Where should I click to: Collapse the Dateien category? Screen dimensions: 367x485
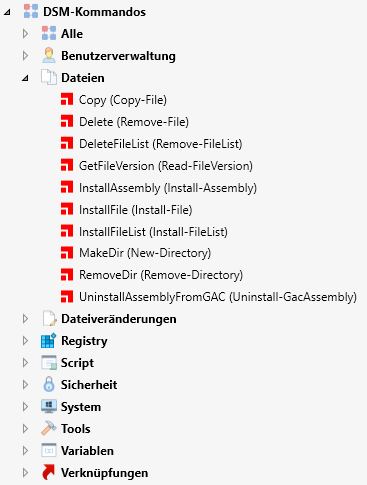[x=25, y=78]
